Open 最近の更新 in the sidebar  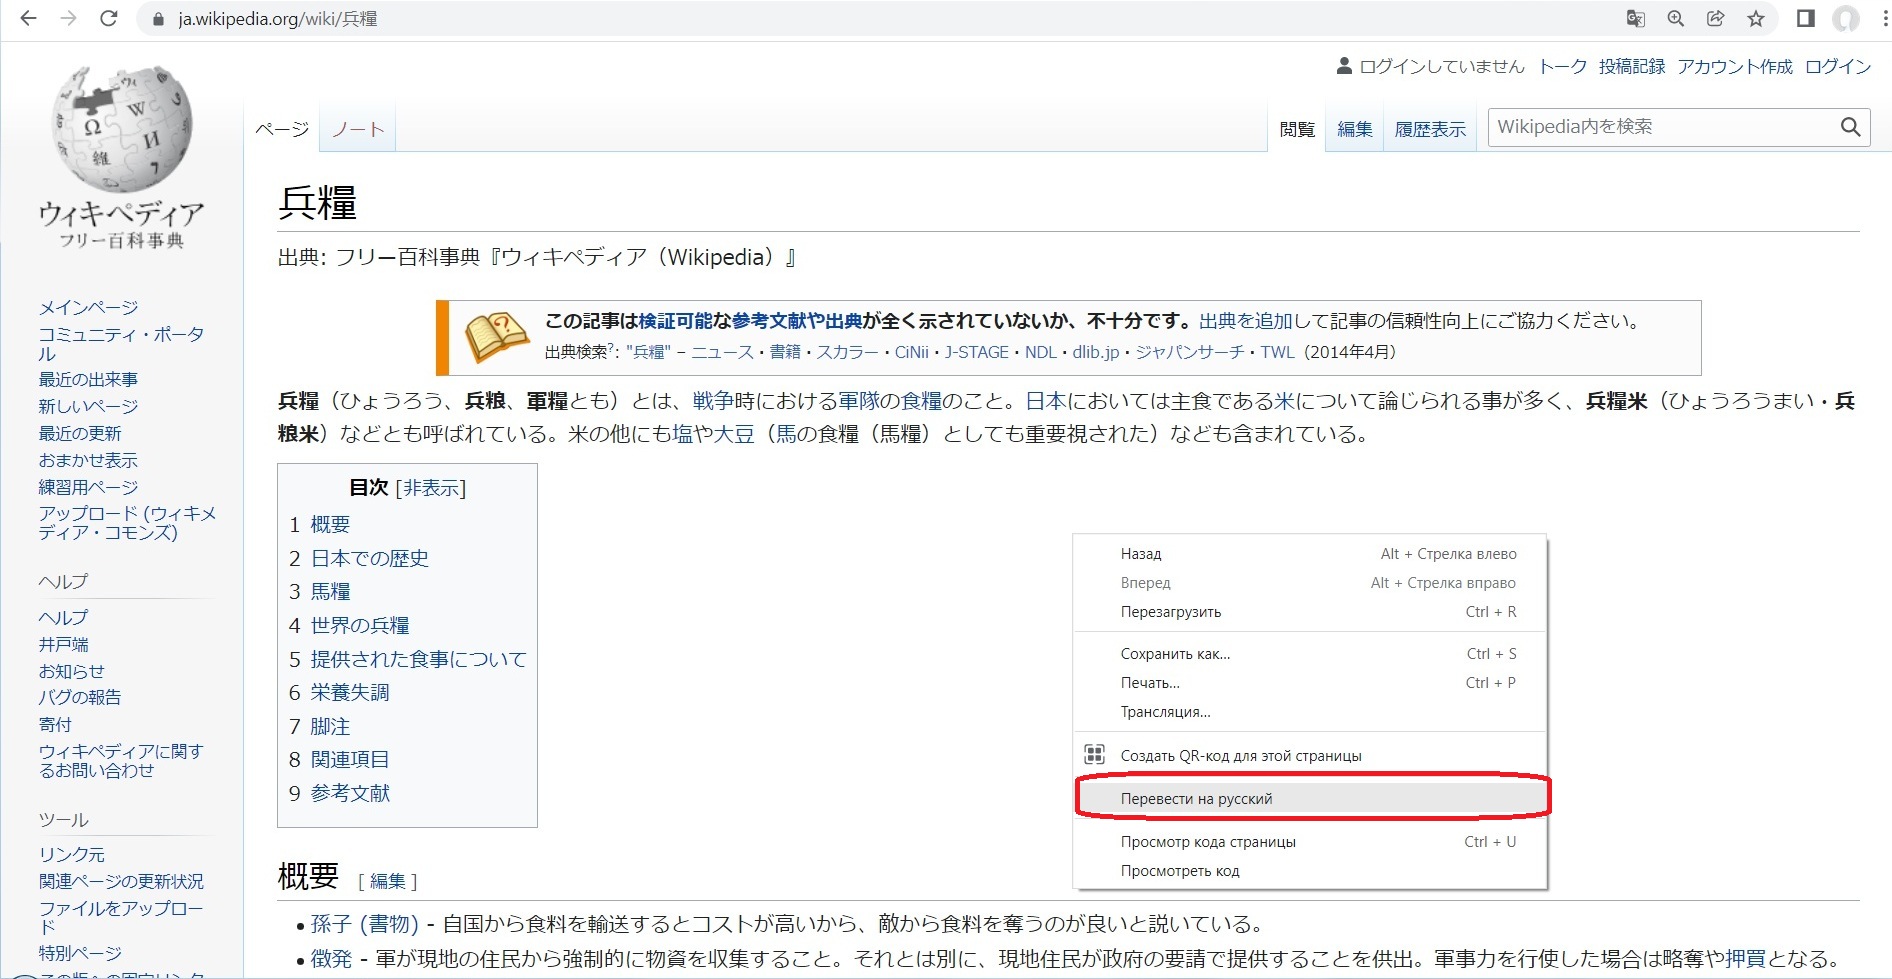tap(79, 433)
